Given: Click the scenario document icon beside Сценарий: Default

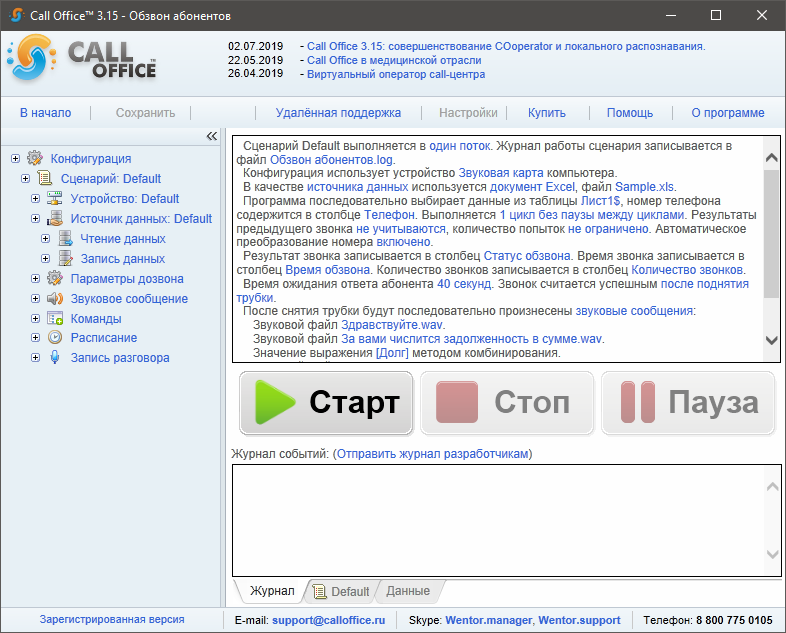Looking at the screenshot, I should coord(45,178).
